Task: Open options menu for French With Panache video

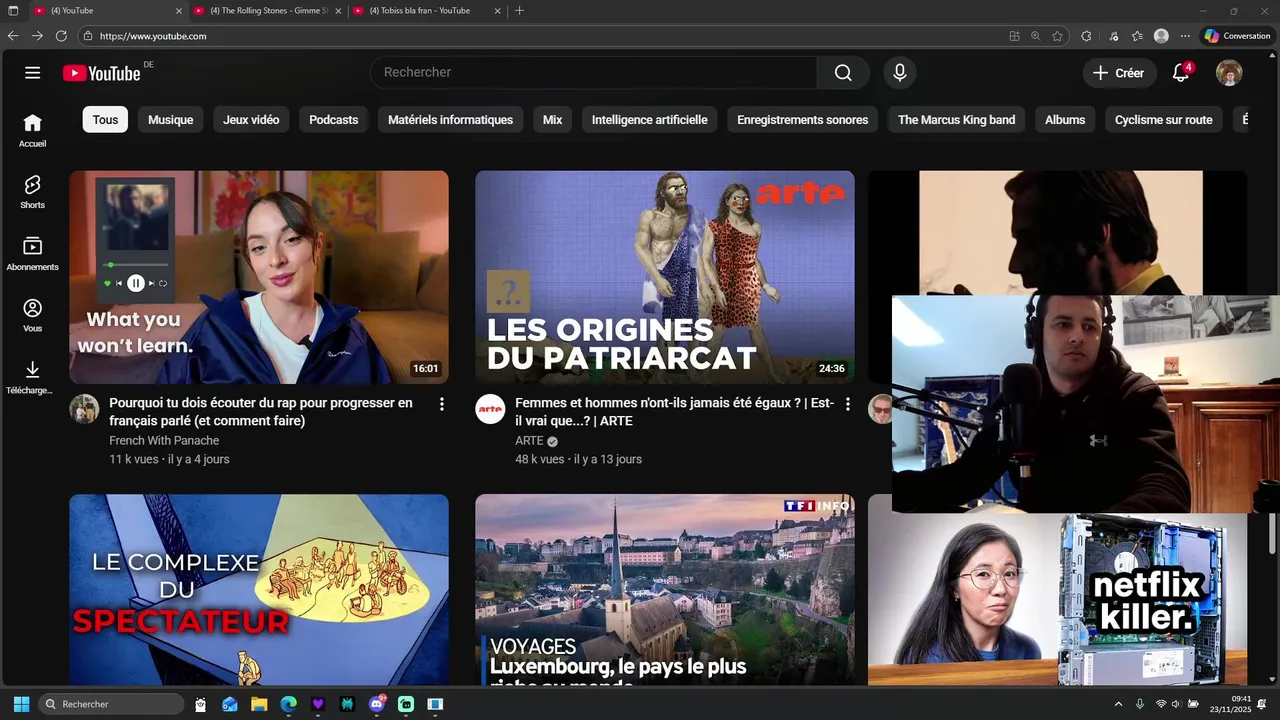Action: pos(441,404)
